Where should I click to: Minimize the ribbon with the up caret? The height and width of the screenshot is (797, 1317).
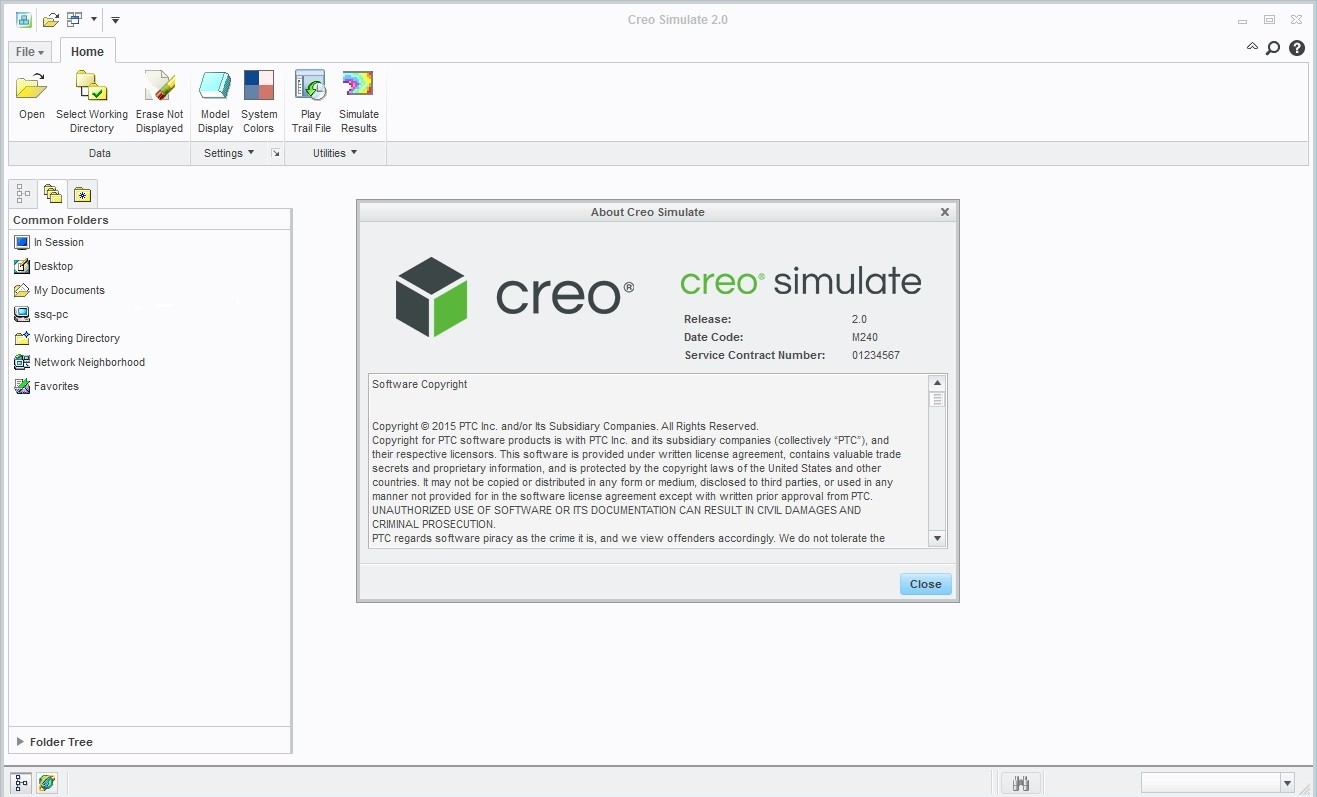pos(1252,47)
